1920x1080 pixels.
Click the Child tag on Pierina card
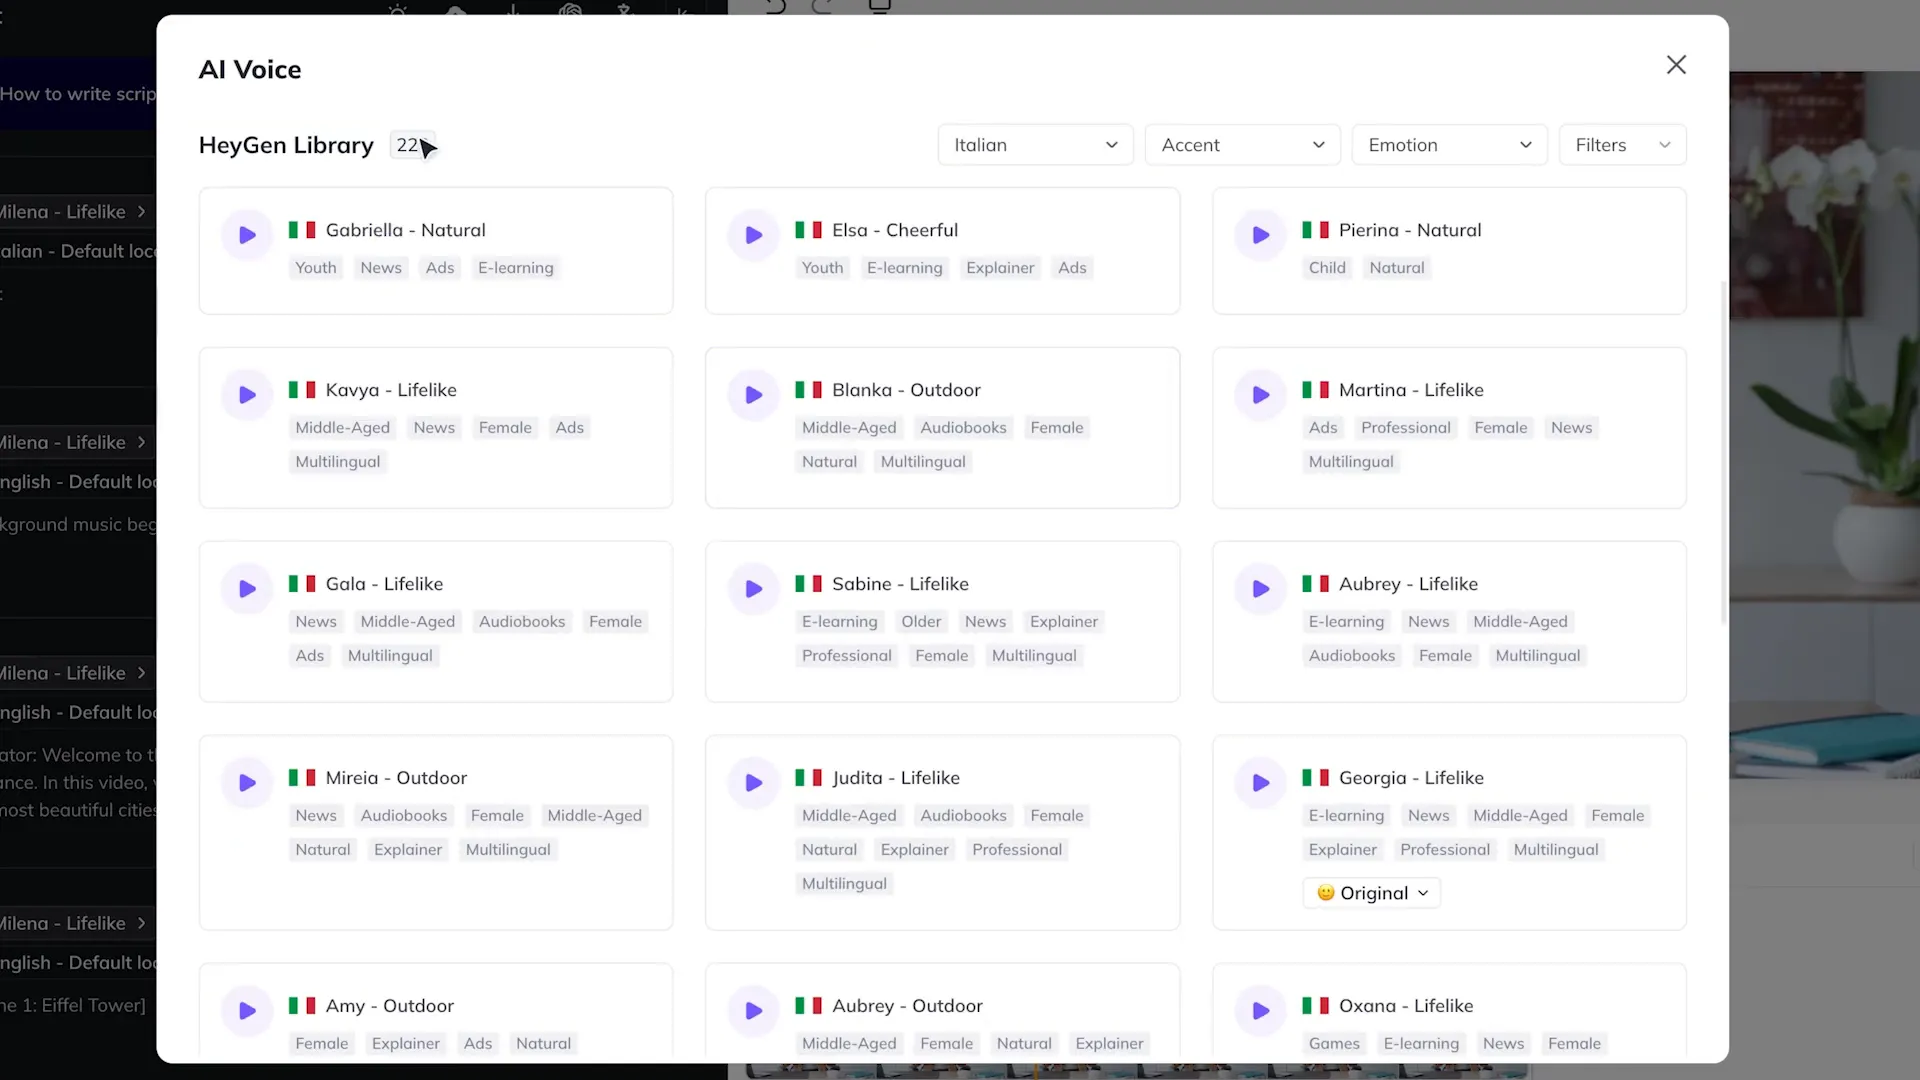tap(1327, 268)
